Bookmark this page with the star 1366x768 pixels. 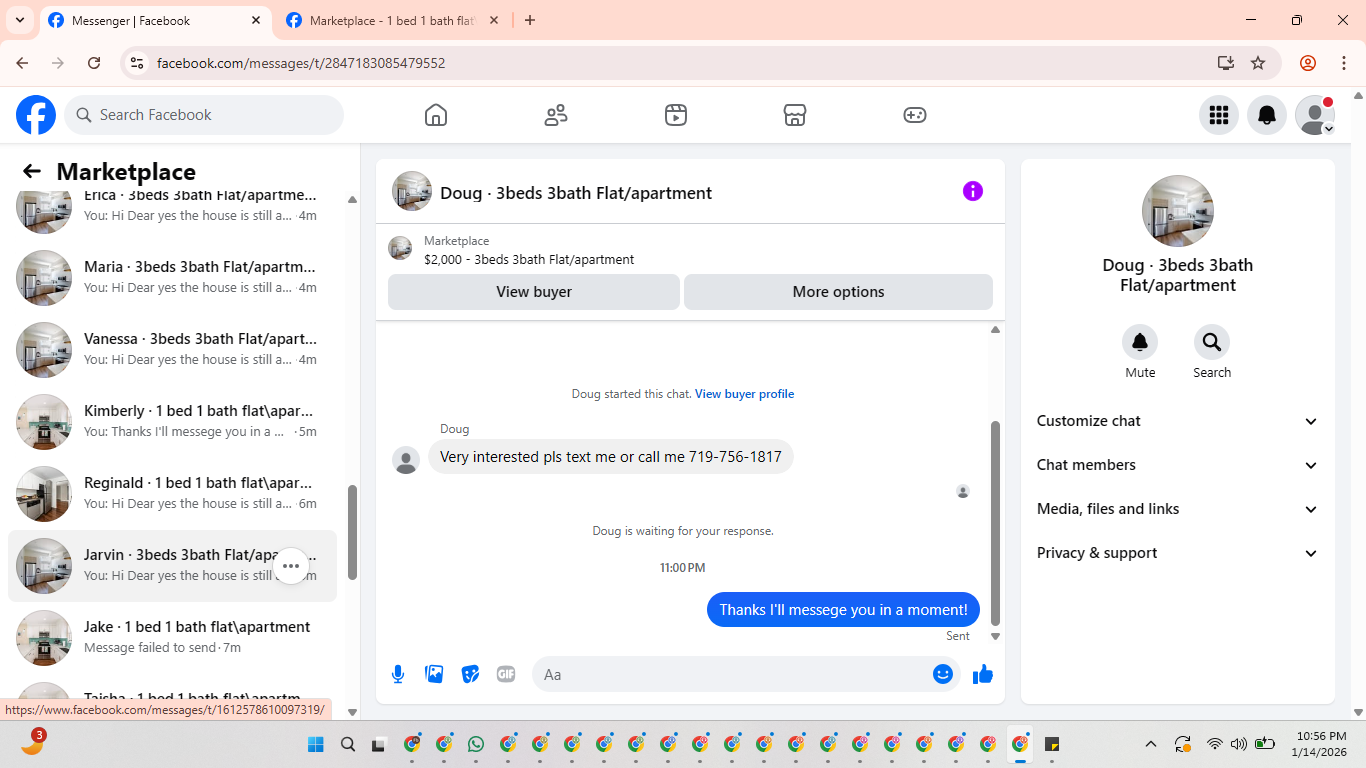pyautogui.click(x=1258, y=63)
